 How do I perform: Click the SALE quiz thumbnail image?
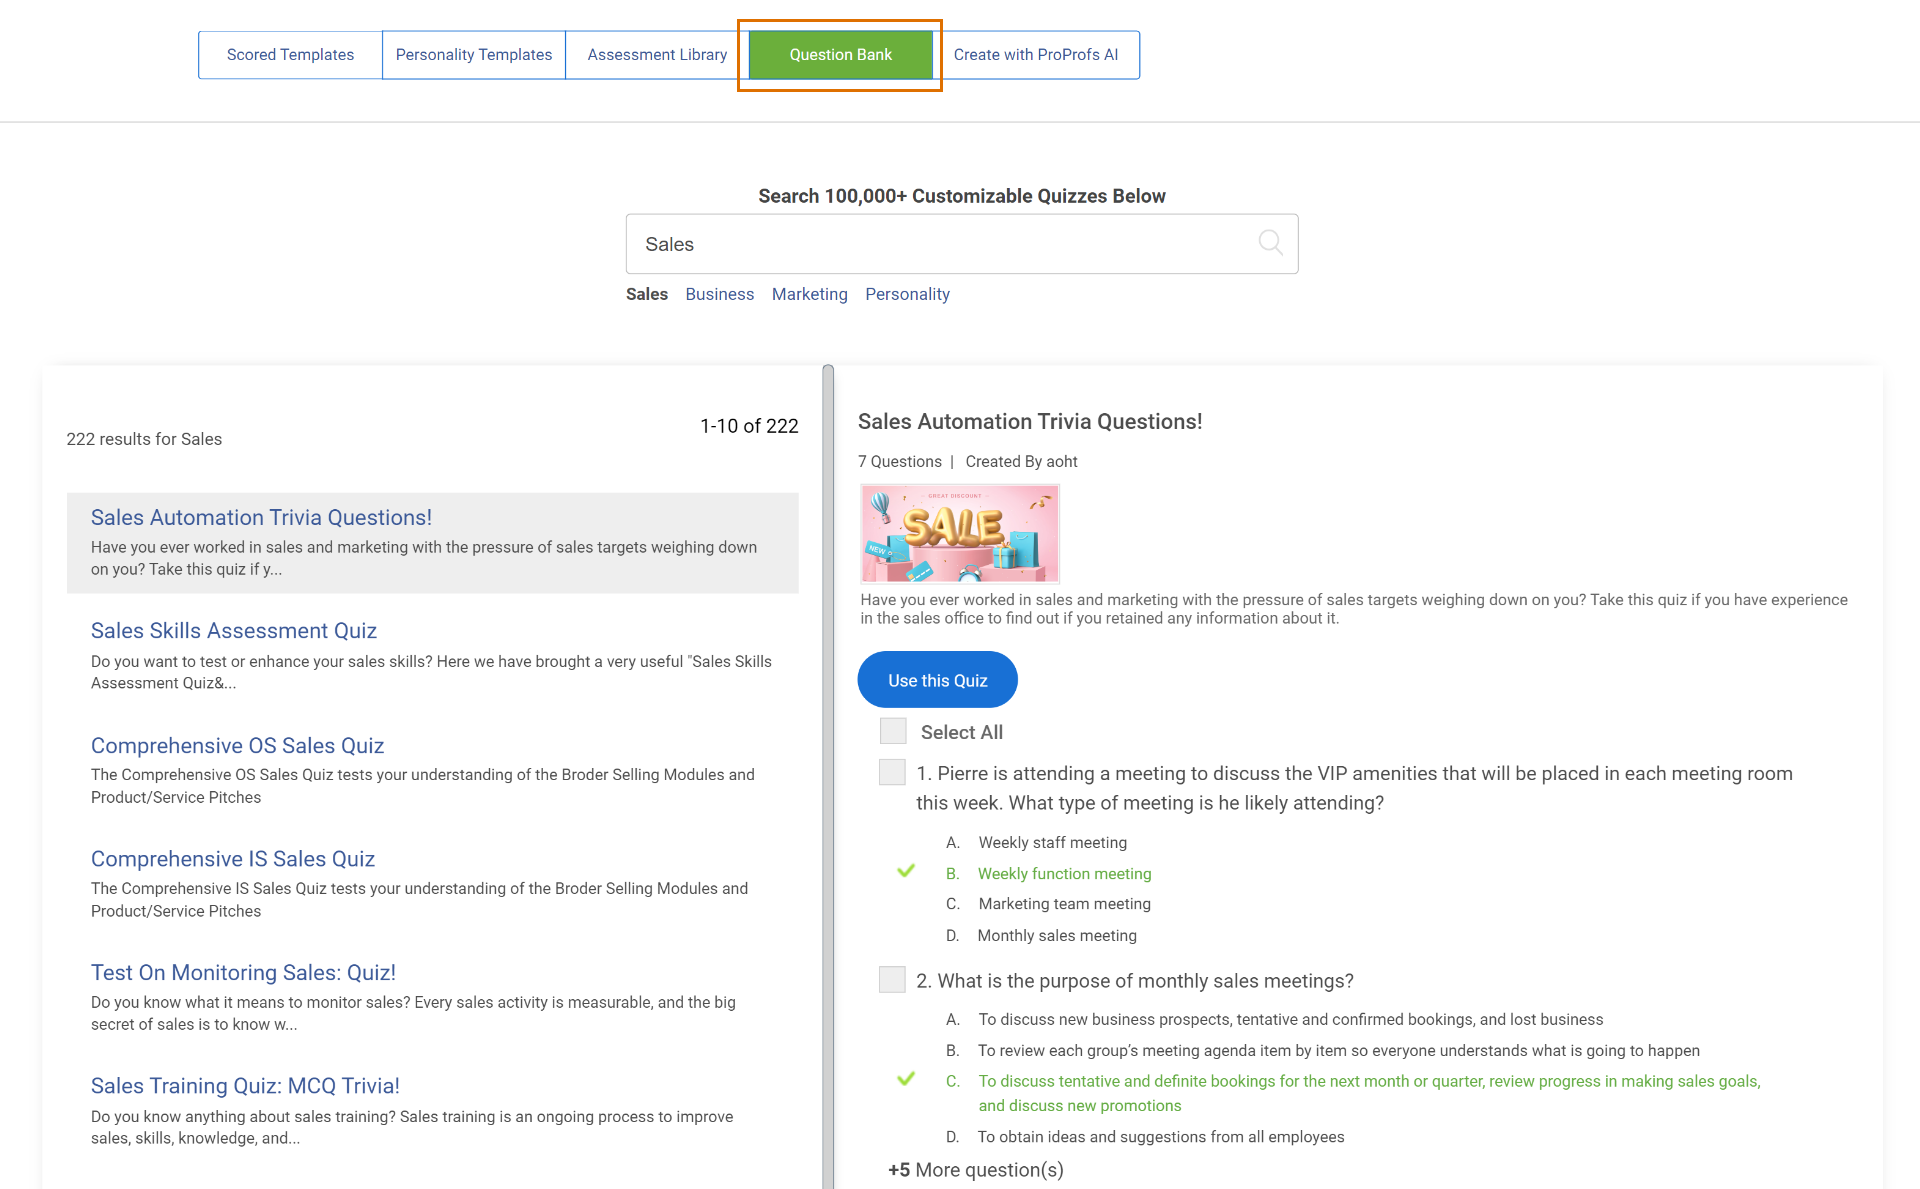tap(959, 533)
